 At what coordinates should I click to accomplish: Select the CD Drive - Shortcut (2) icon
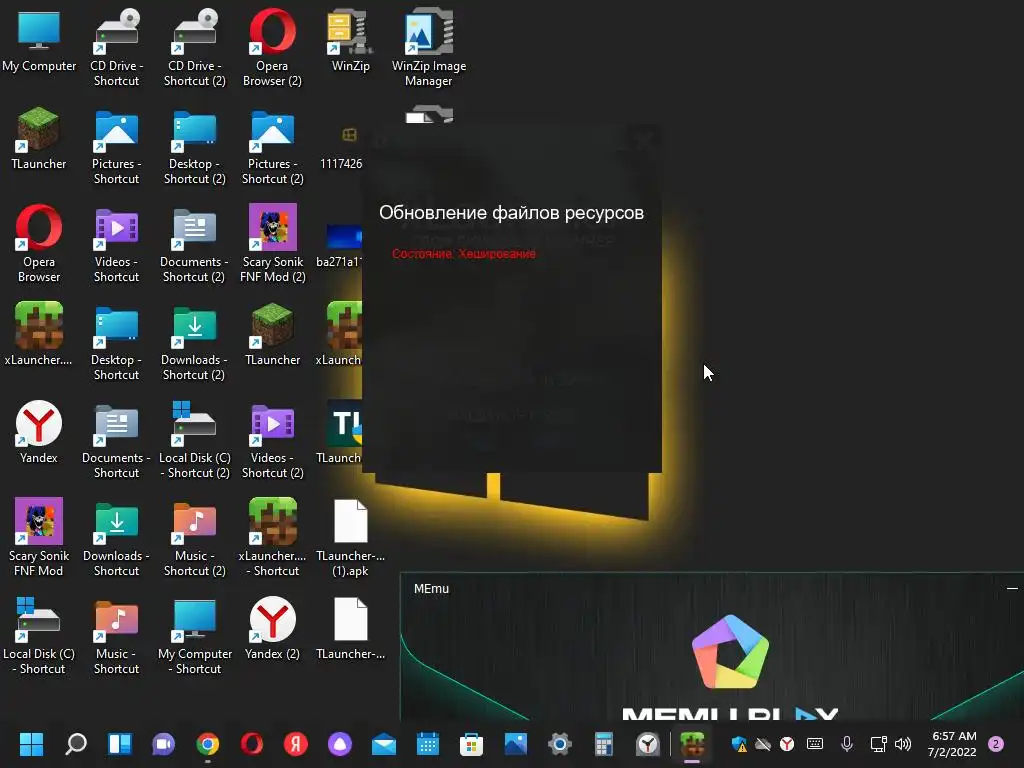click(195, 48)
